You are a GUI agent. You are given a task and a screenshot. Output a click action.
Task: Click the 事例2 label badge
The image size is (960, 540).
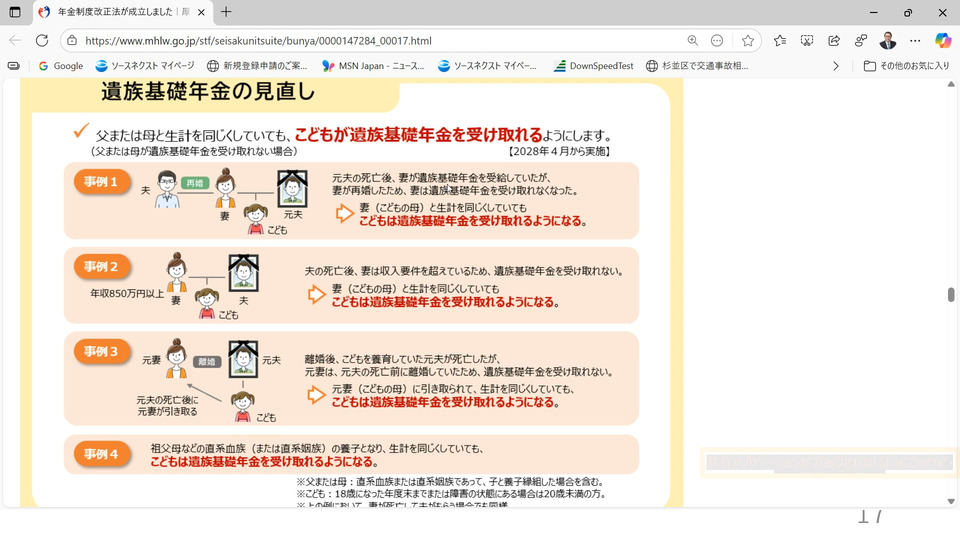pyautogui.click(x=102, y=266)
